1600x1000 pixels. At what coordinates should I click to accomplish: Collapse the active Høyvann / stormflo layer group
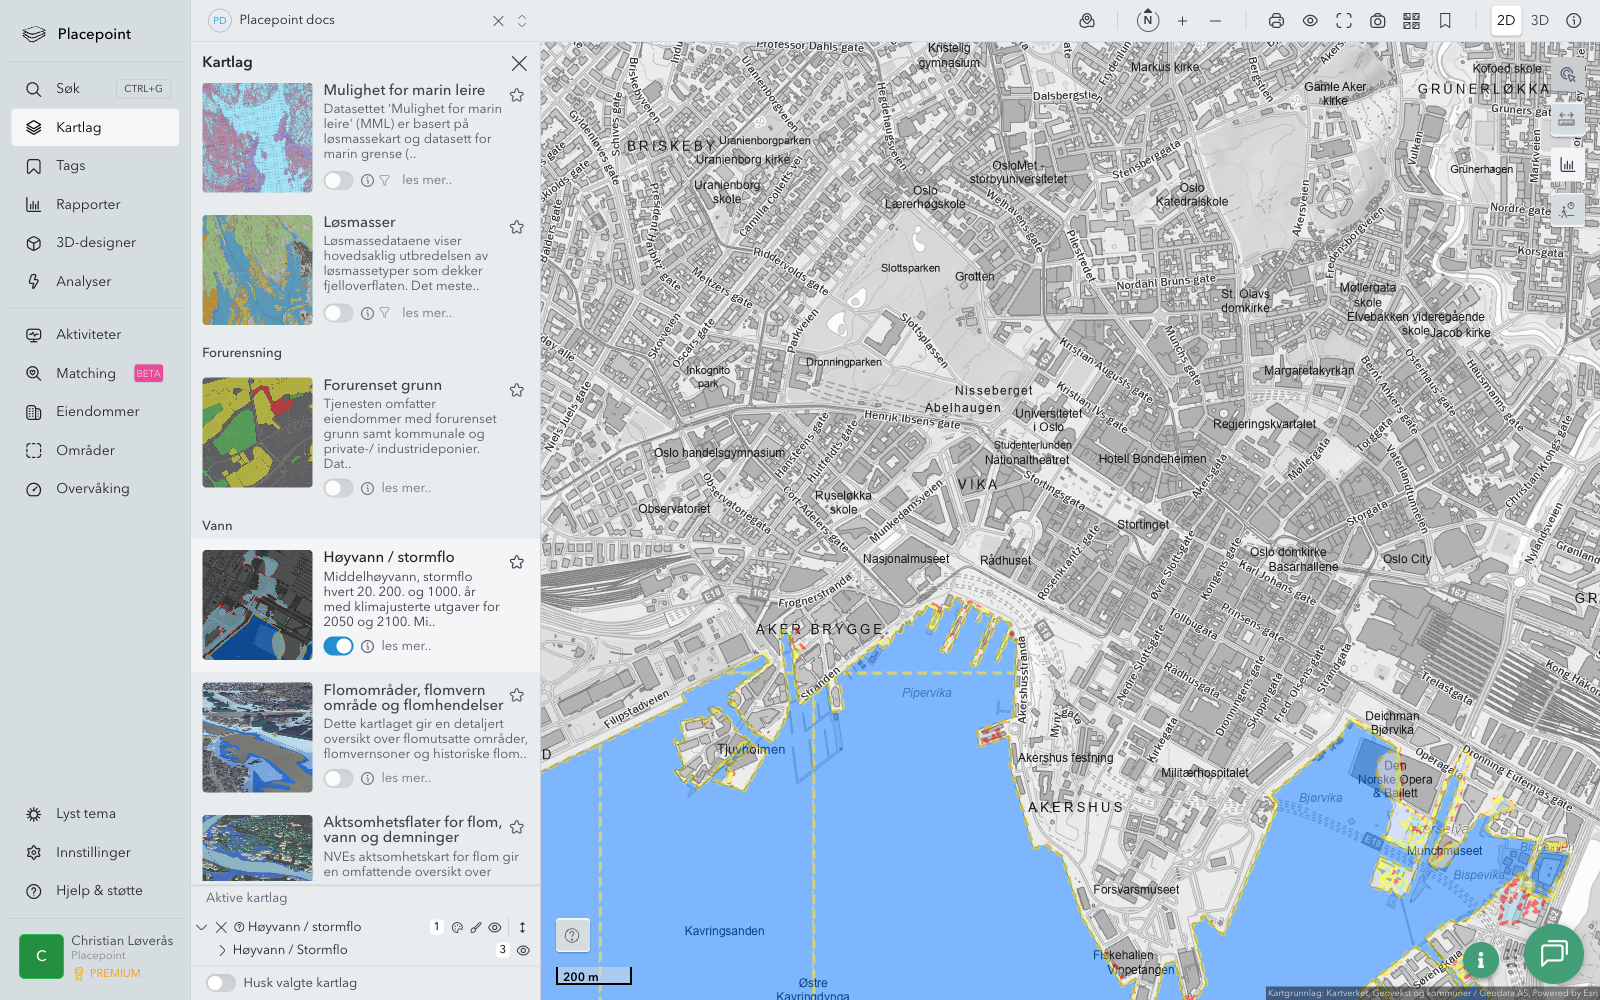202,927
